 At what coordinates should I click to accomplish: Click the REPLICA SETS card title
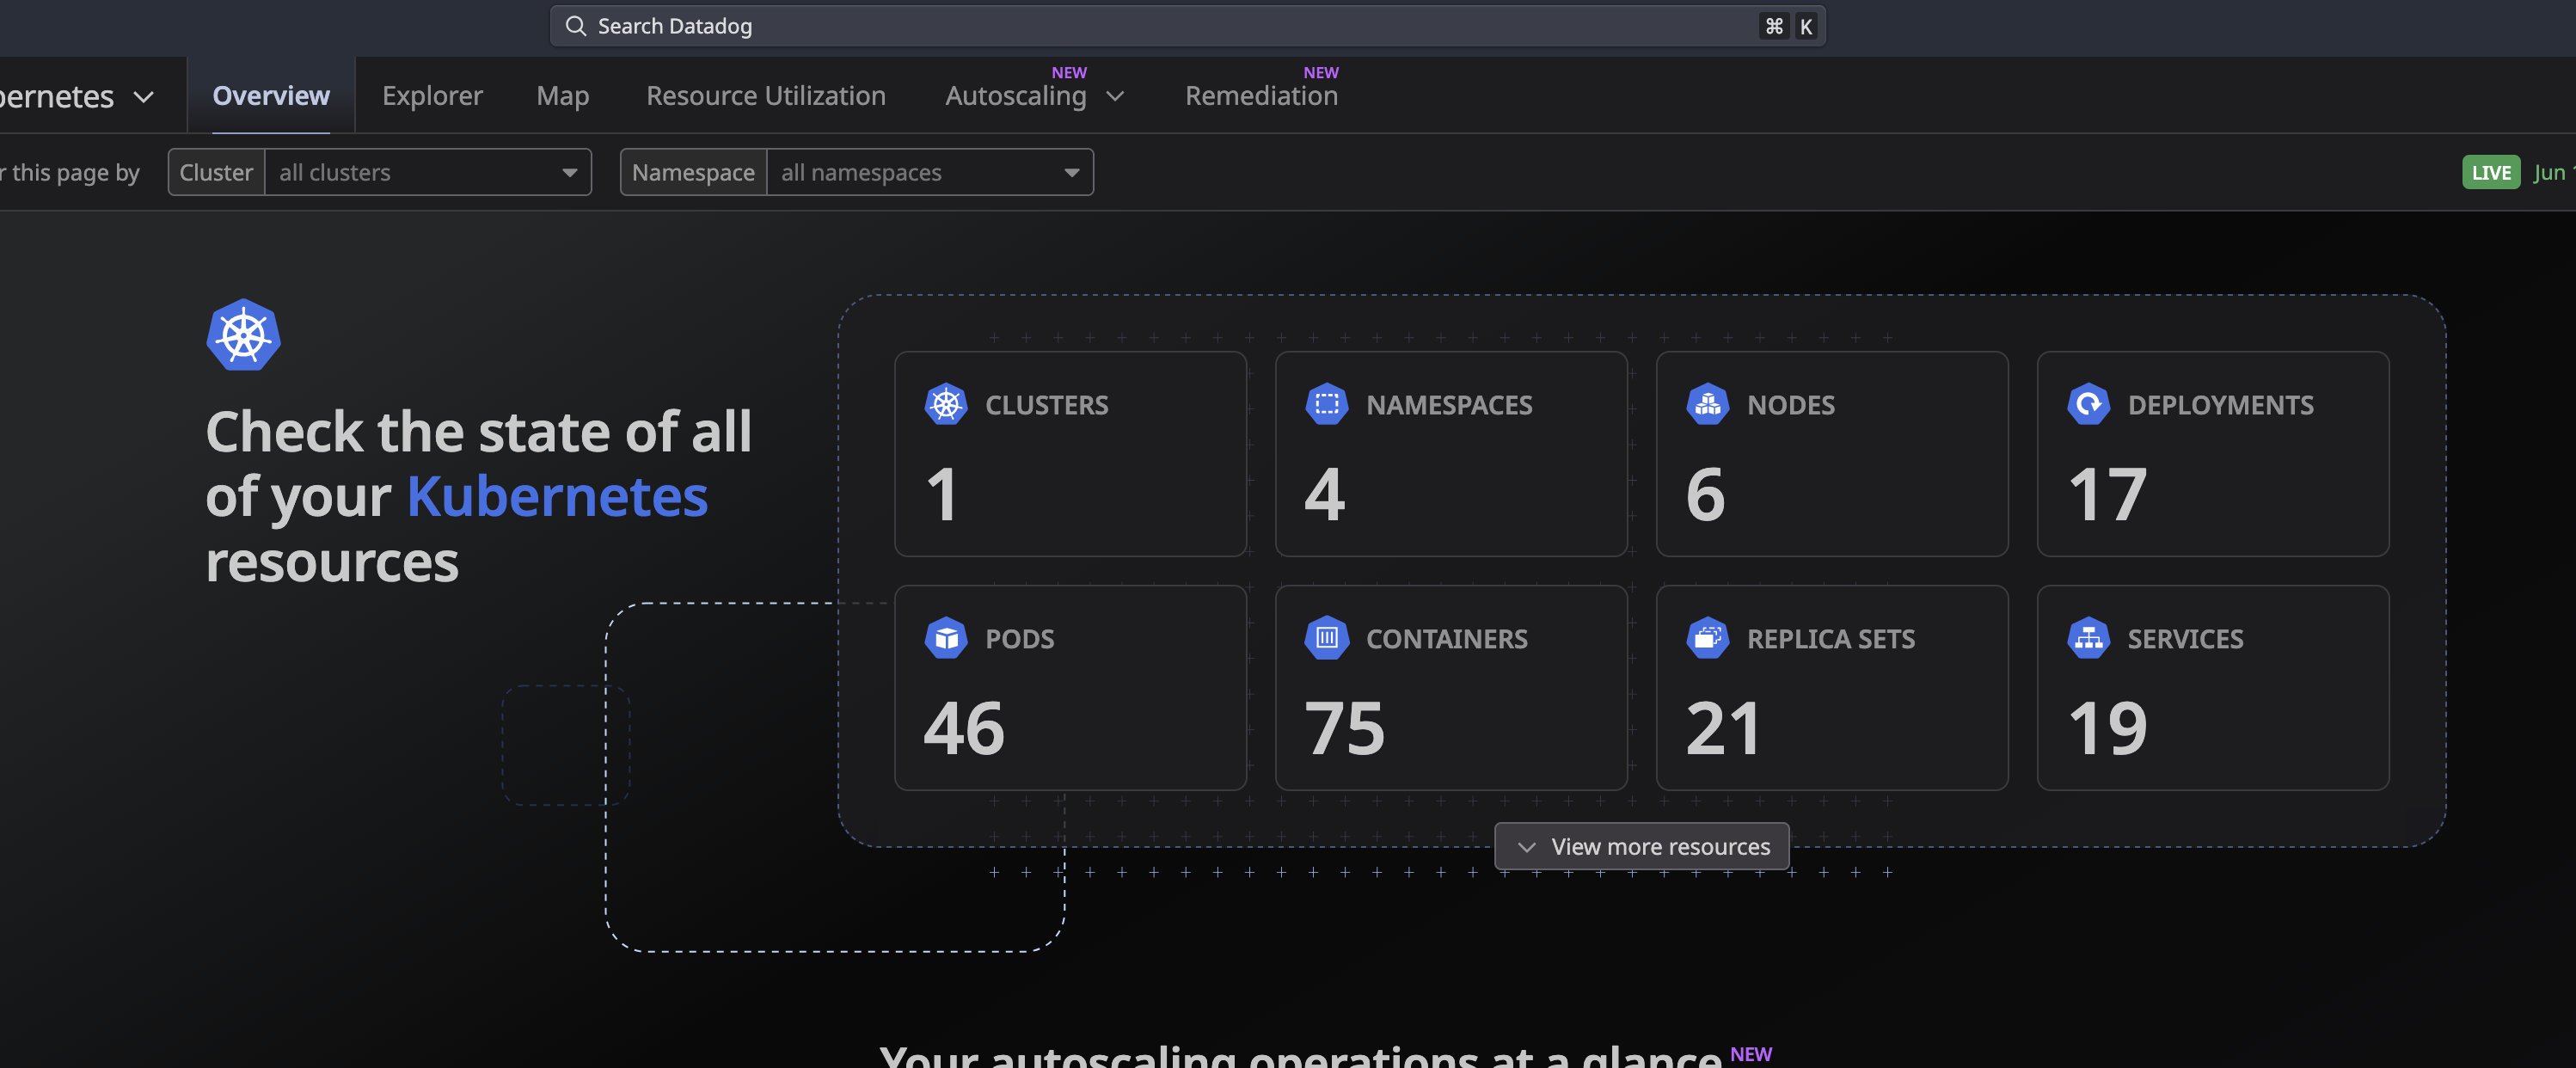click(x=1831, y=638)
